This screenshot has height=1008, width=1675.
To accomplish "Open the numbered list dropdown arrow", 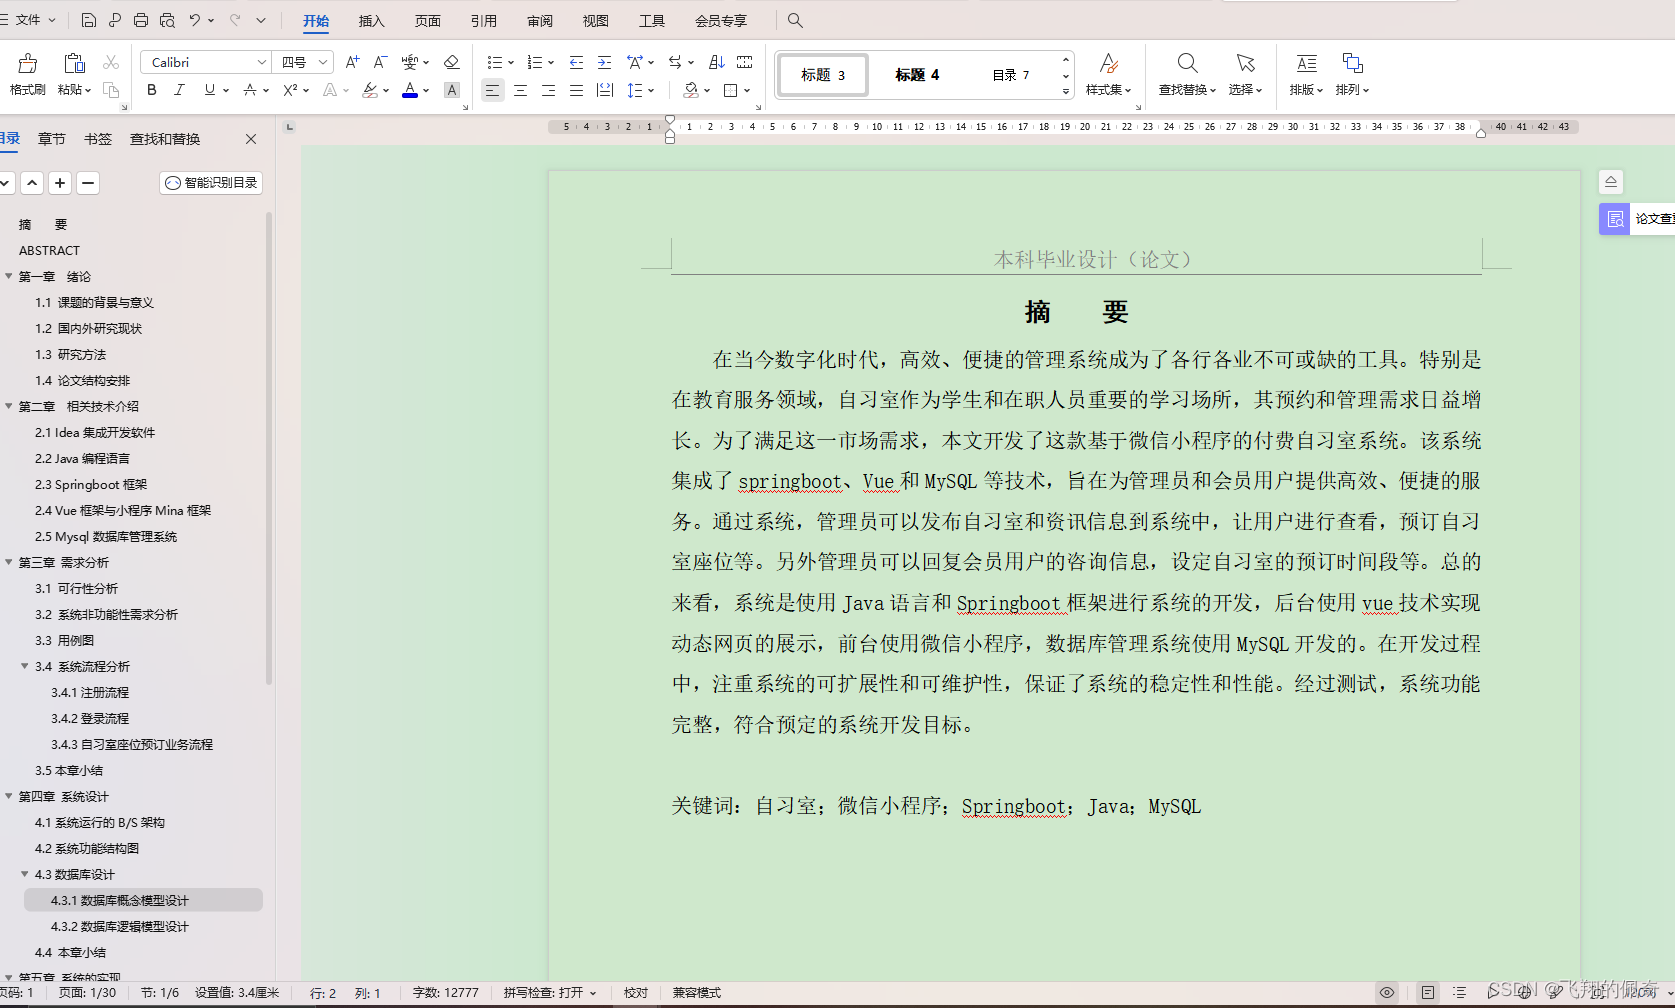I will (551, 62).
